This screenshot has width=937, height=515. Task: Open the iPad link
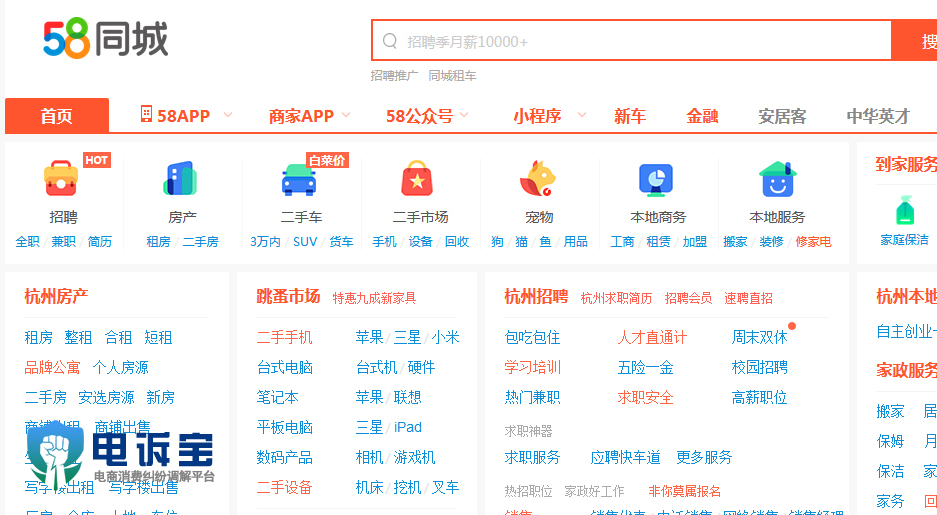pos(408,427)
